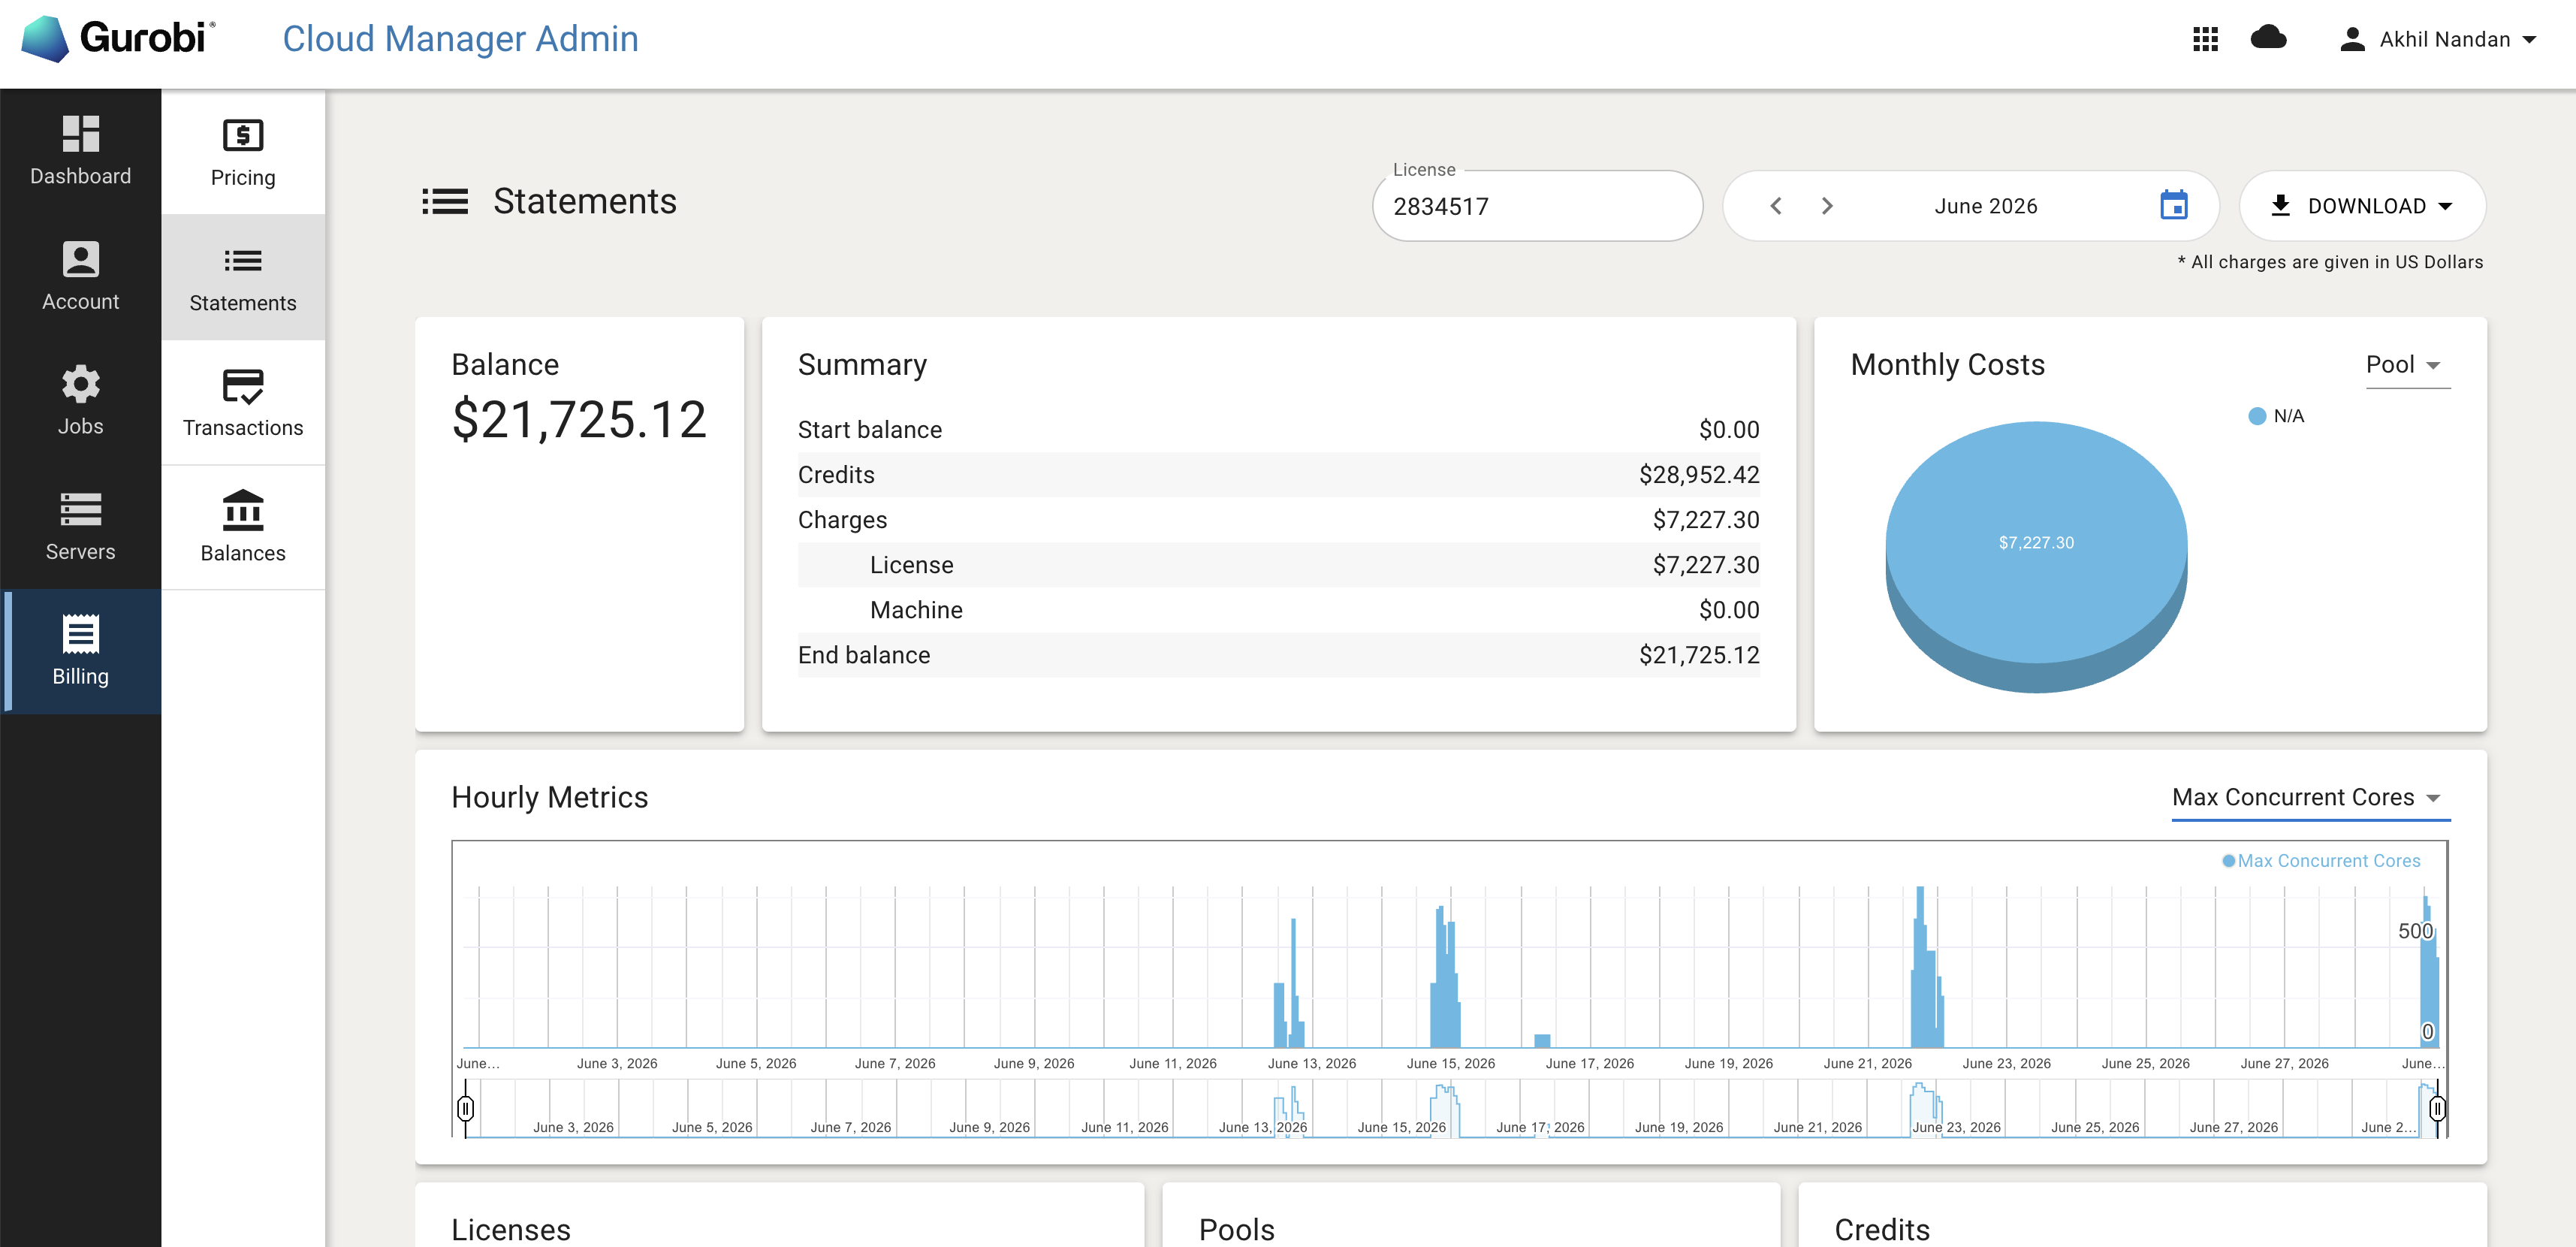Select Billing in the sidebar
2576x1247 pixels.
(80, 651)
